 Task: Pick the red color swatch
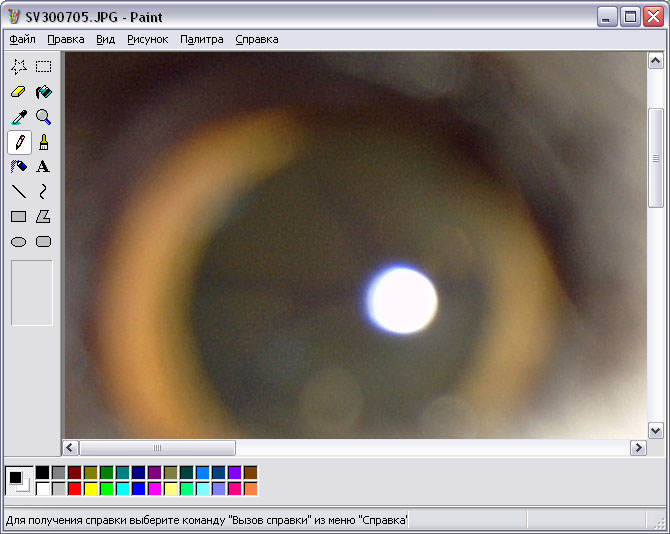click(74, 489)
